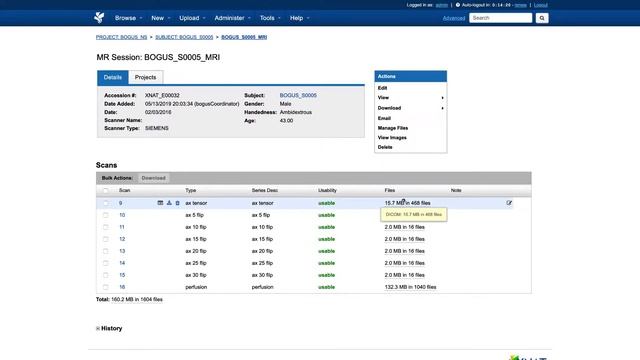Click the 'ax 30 flip' Series Desc cell

pos(262,276)
